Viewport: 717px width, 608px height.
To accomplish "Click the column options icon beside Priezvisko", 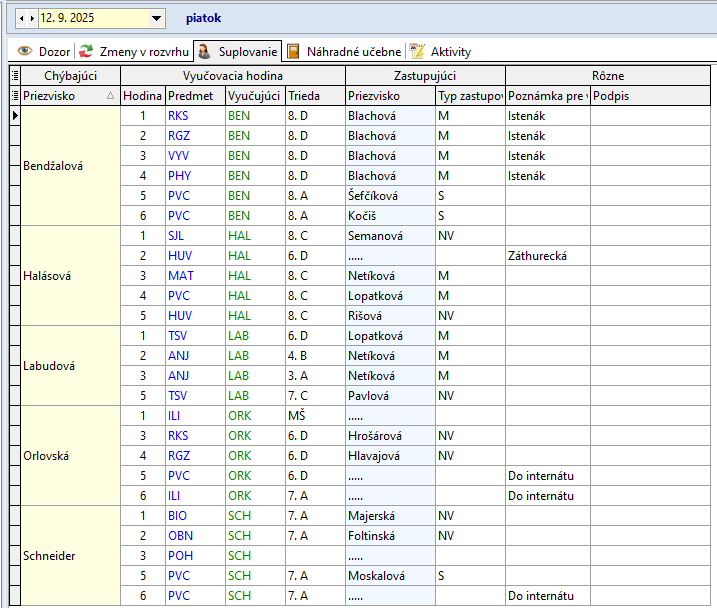I will [x=15, y=96].
